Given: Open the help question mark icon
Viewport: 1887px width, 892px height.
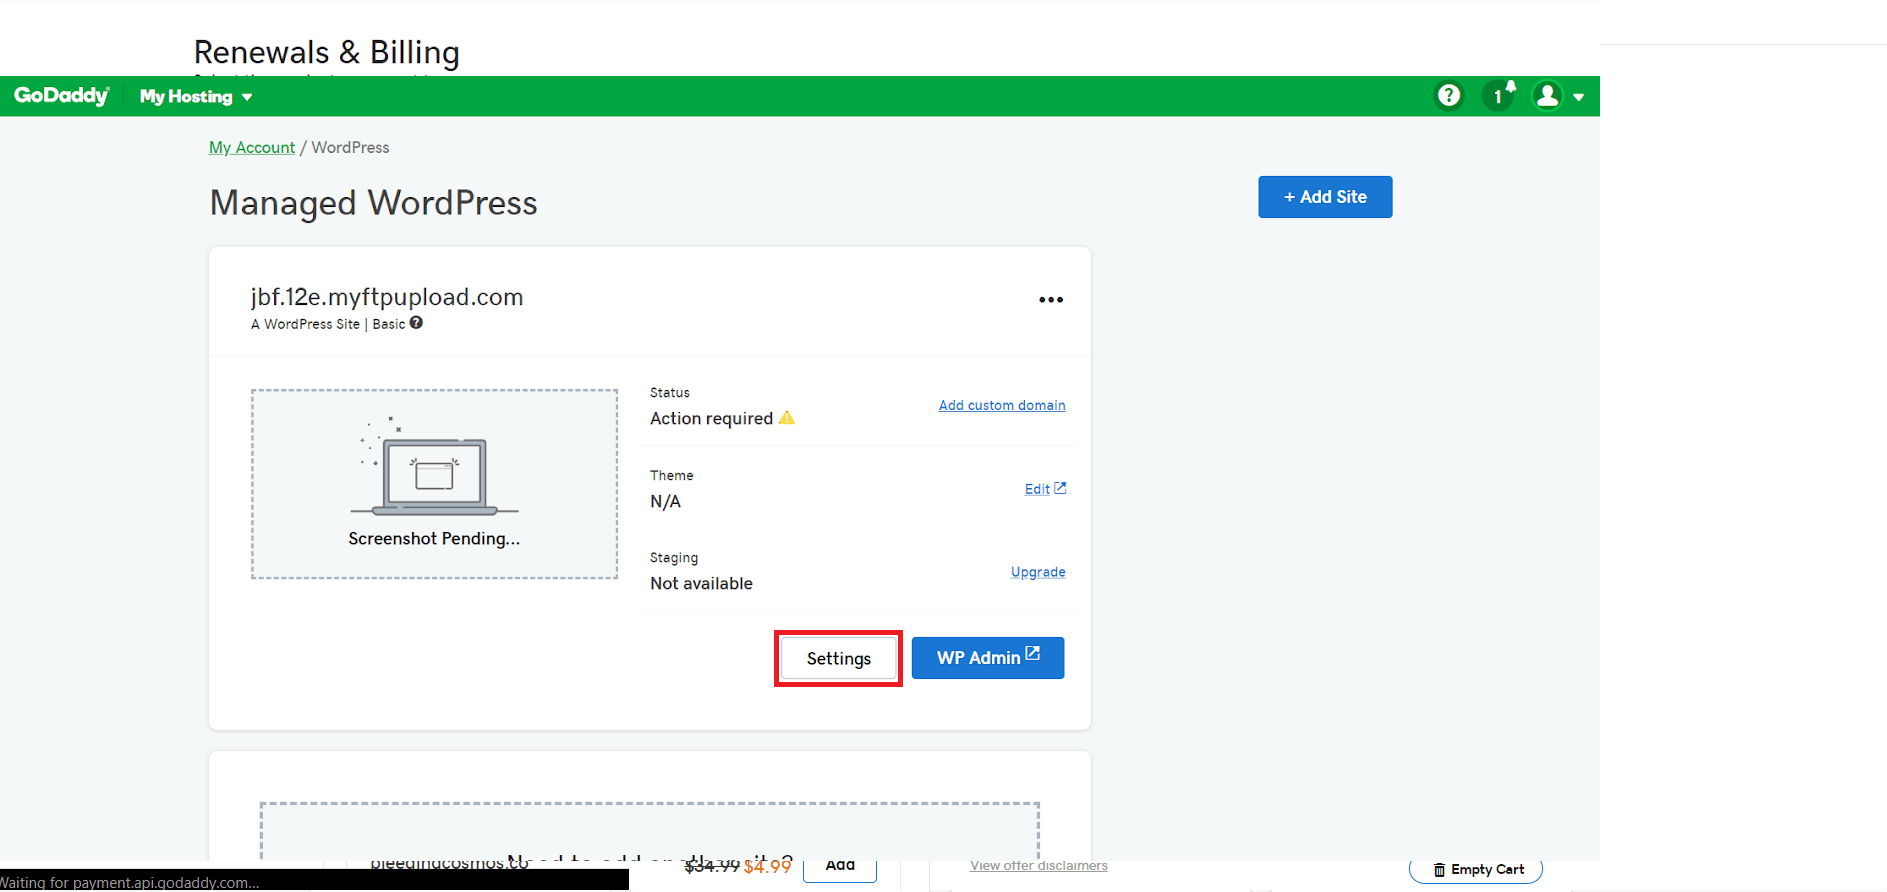Looking at the screenshot, I should tap(1448, 96).
